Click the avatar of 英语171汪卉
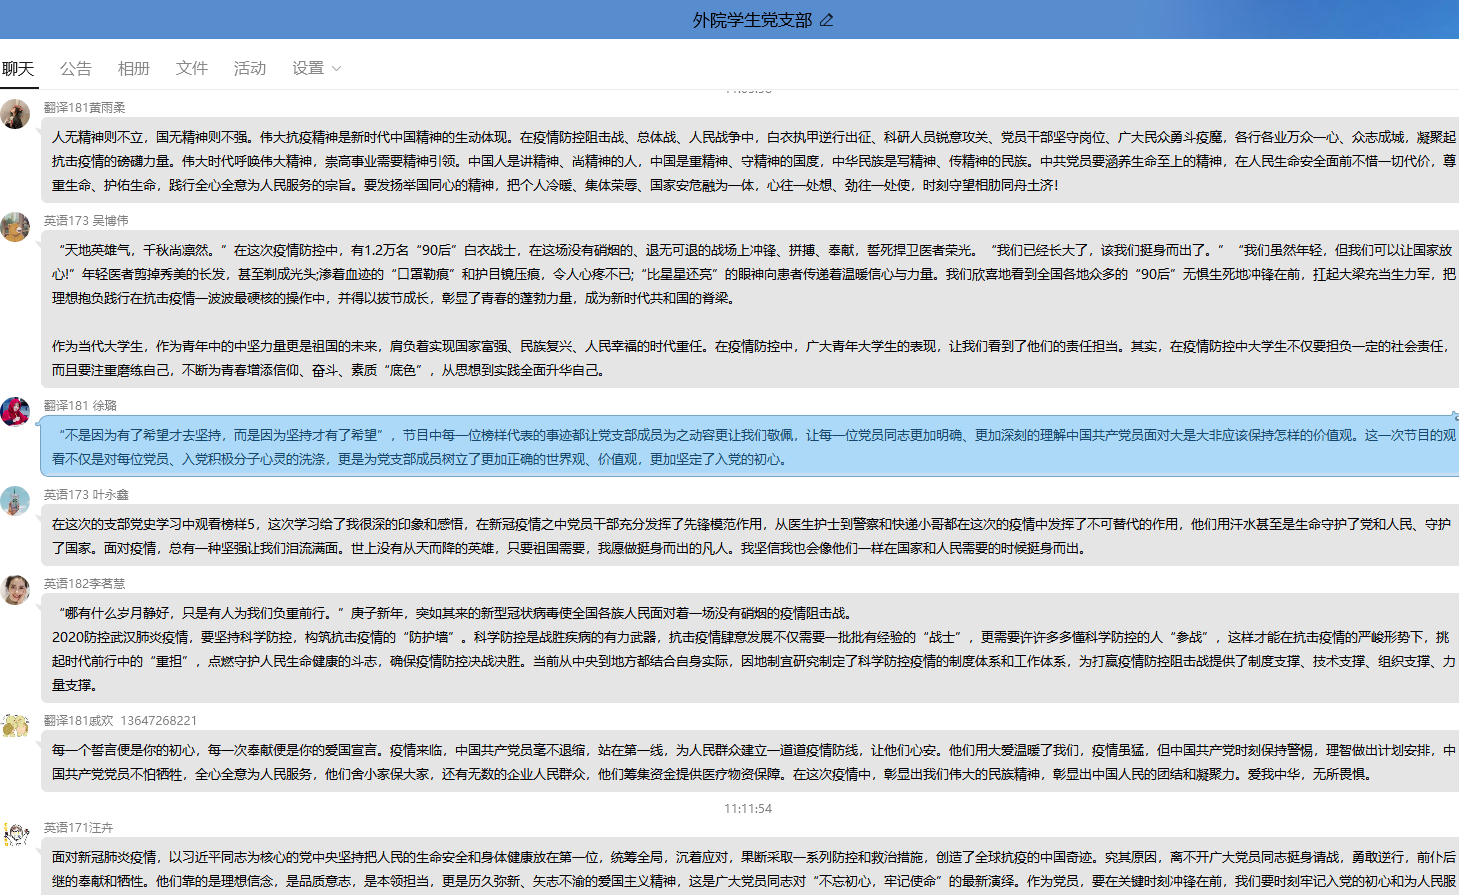Screen dimensions: 1459x895 (15, 834)
